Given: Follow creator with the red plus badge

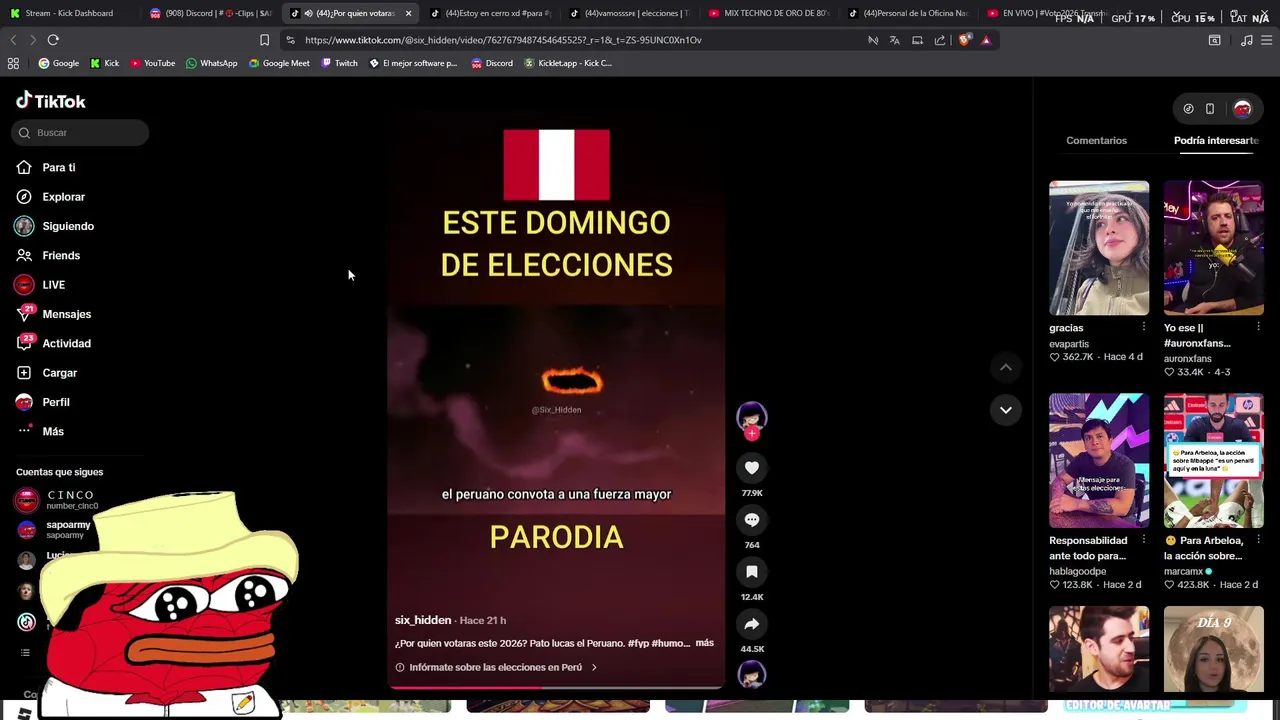Looking at the screenshot, I should coord(752,434).
